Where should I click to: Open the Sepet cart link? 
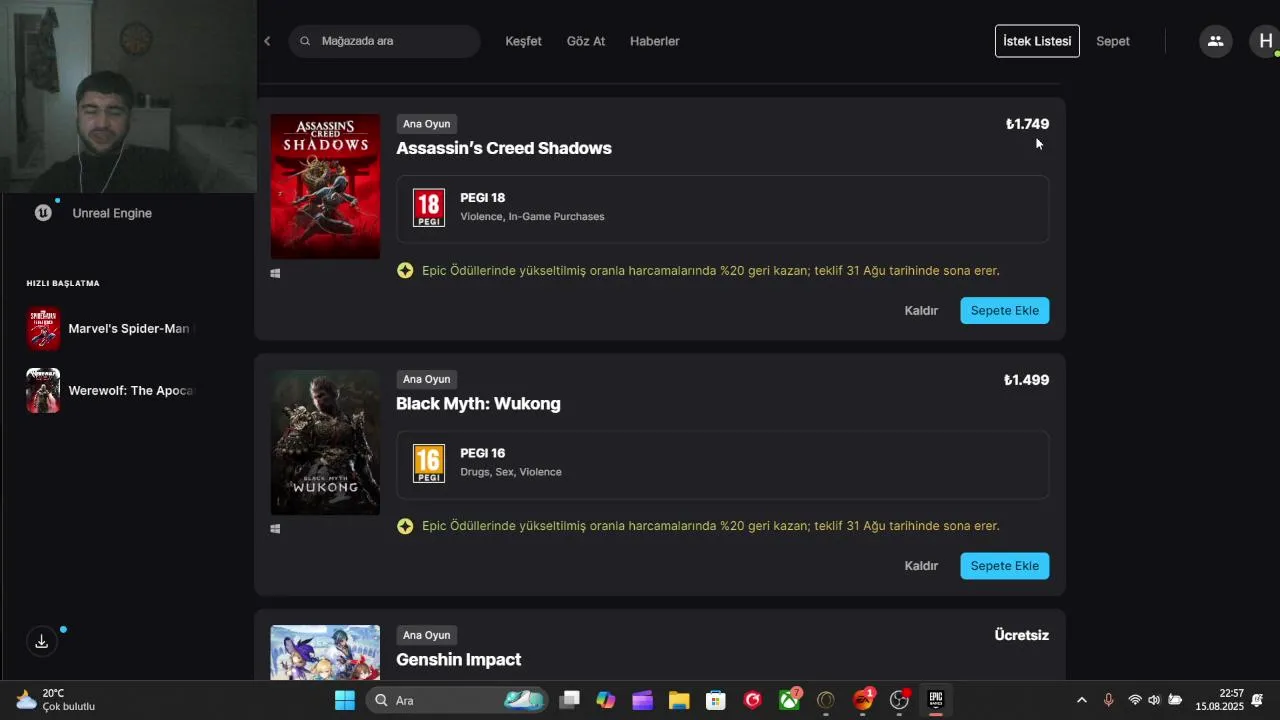(x=1113, y=41)
